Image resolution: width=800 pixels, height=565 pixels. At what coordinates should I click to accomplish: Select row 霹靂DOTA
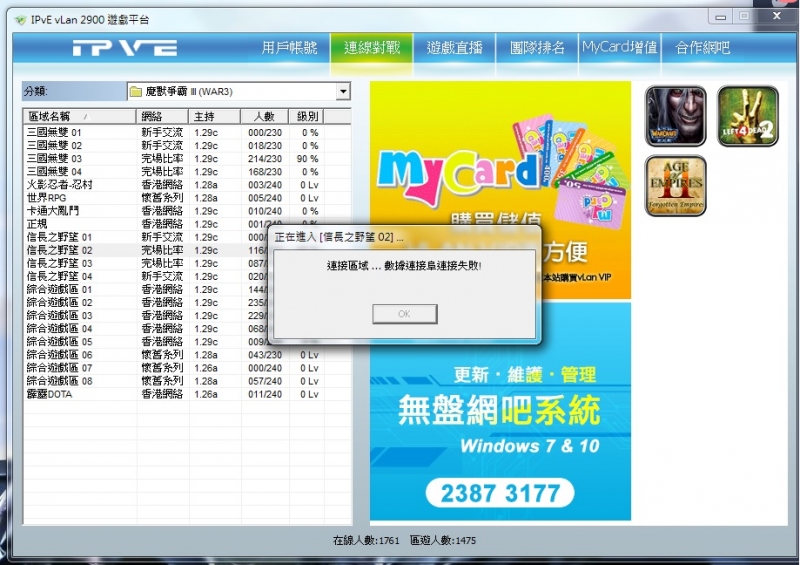(x=187, y=395)
